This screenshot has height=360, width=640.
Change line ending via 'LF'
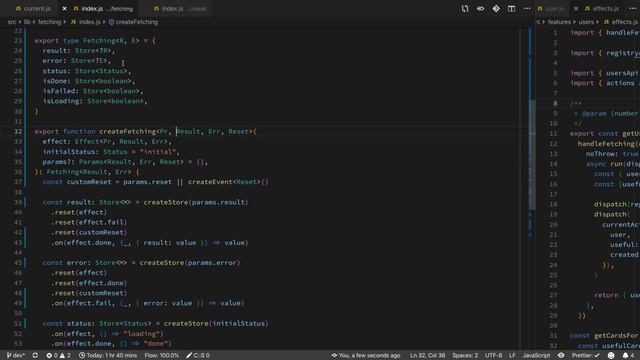512,356
